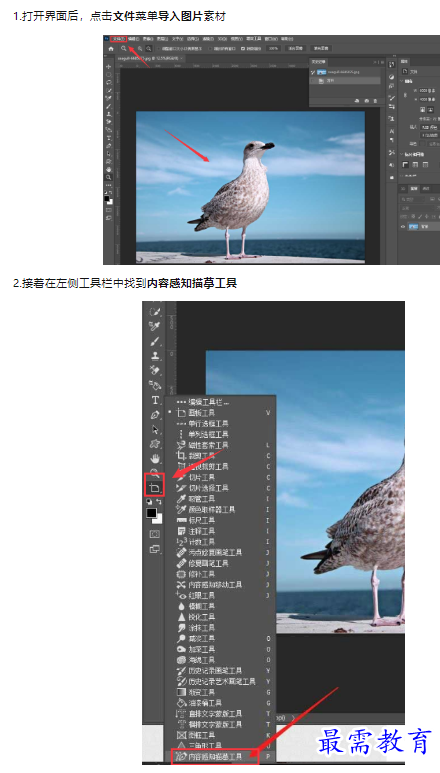
Task: Choose 红眼工具 in the tool flyout
Action: pos(195,596)
